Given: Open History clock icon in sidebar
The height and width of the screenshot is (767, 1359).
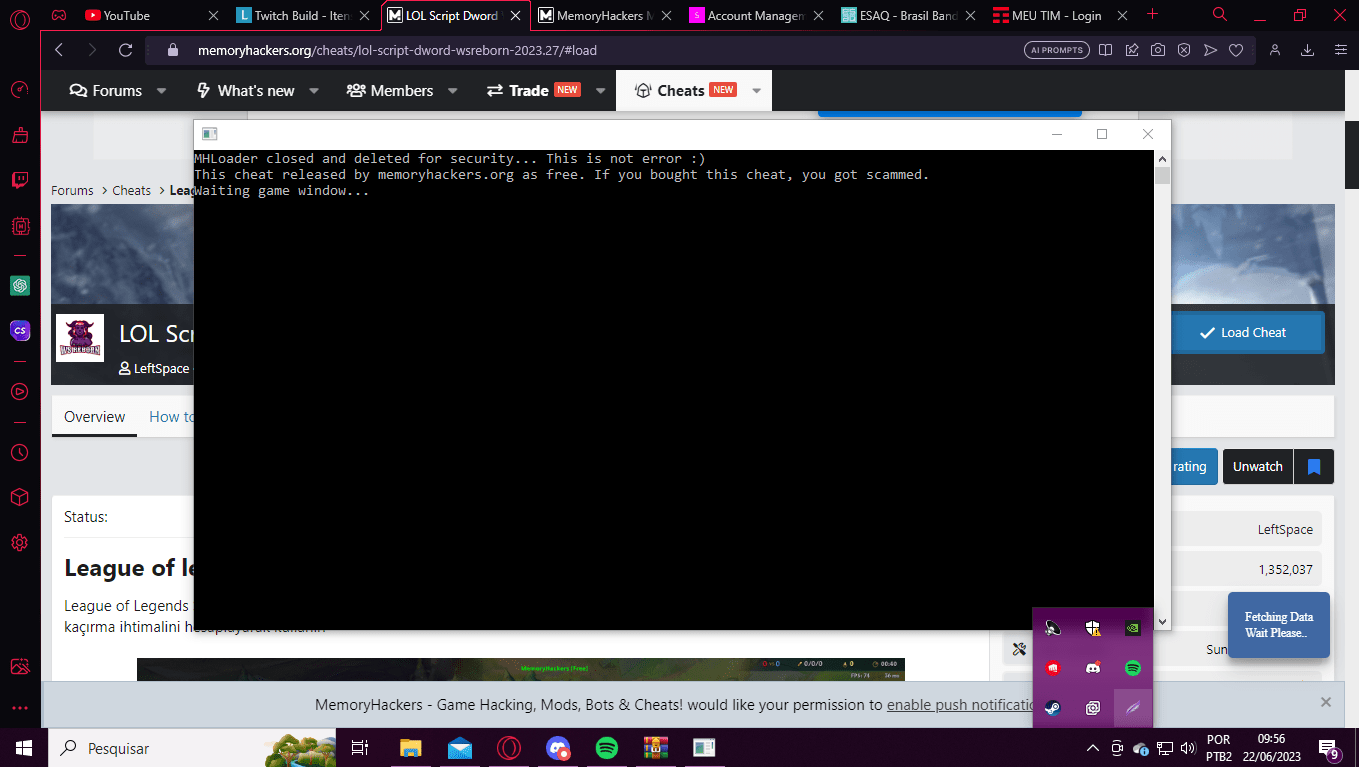Looking at the screenshot, I should pos(19,452).
